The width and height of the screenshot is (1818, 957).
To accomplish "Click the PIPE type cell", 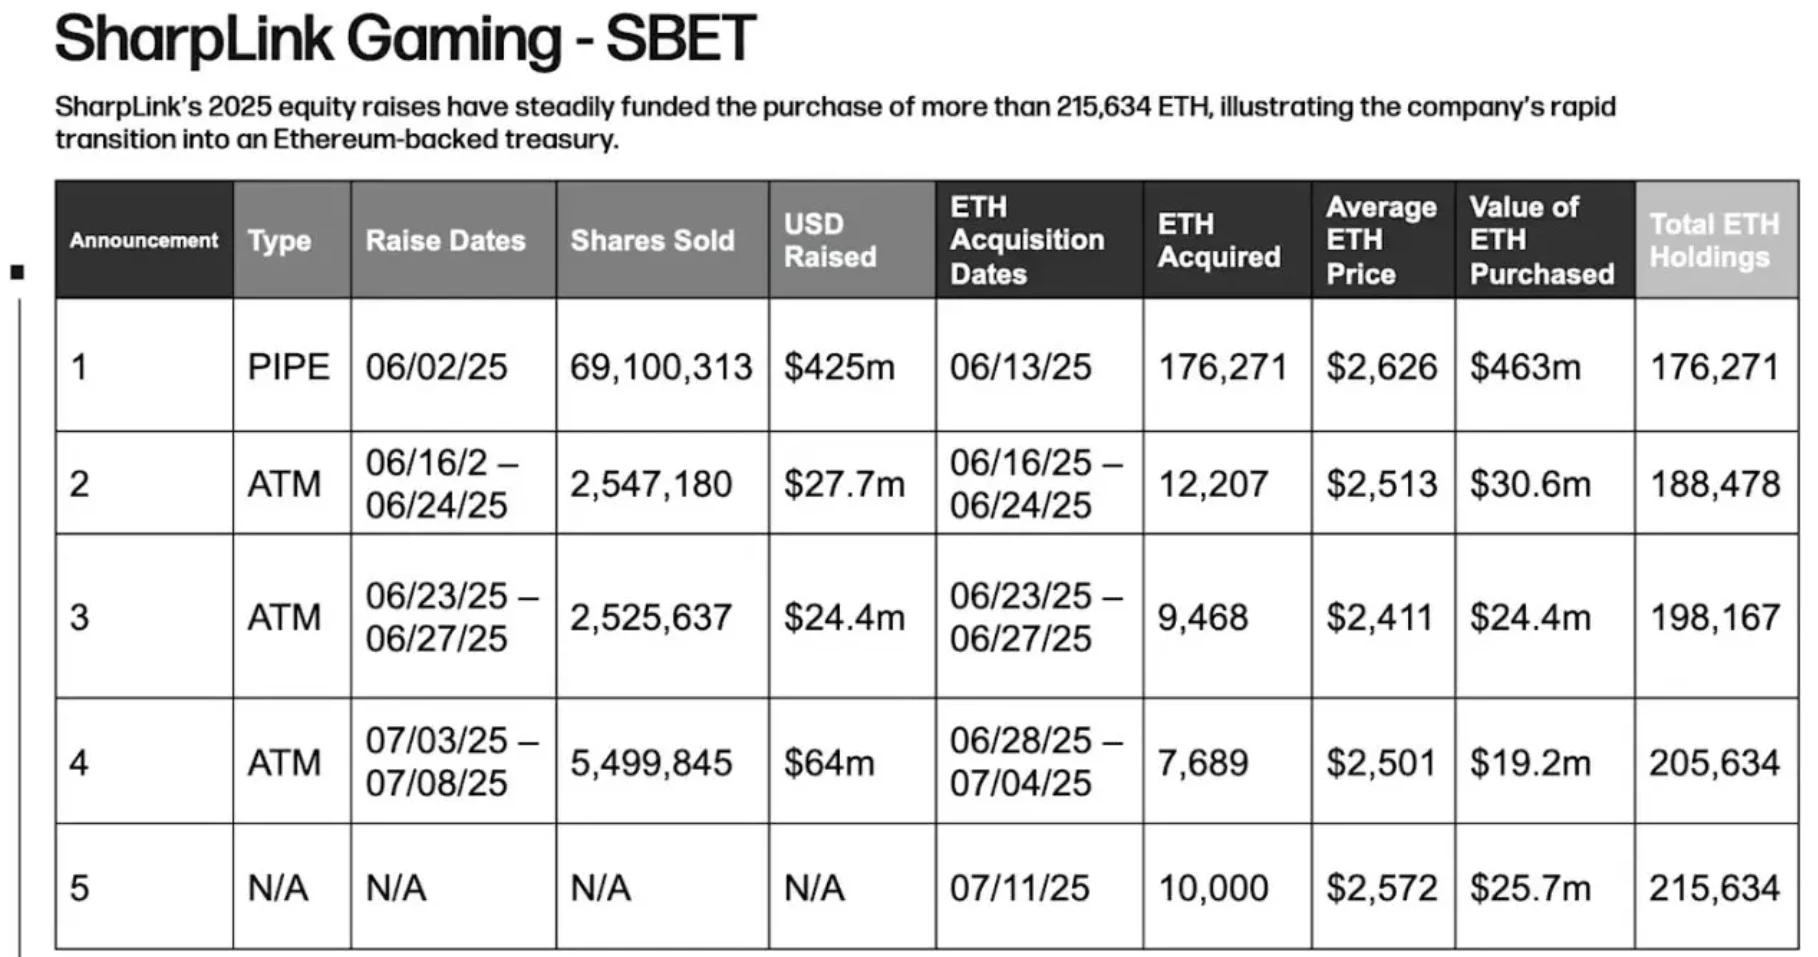I will pyautogui.click(x=288, y=367).
